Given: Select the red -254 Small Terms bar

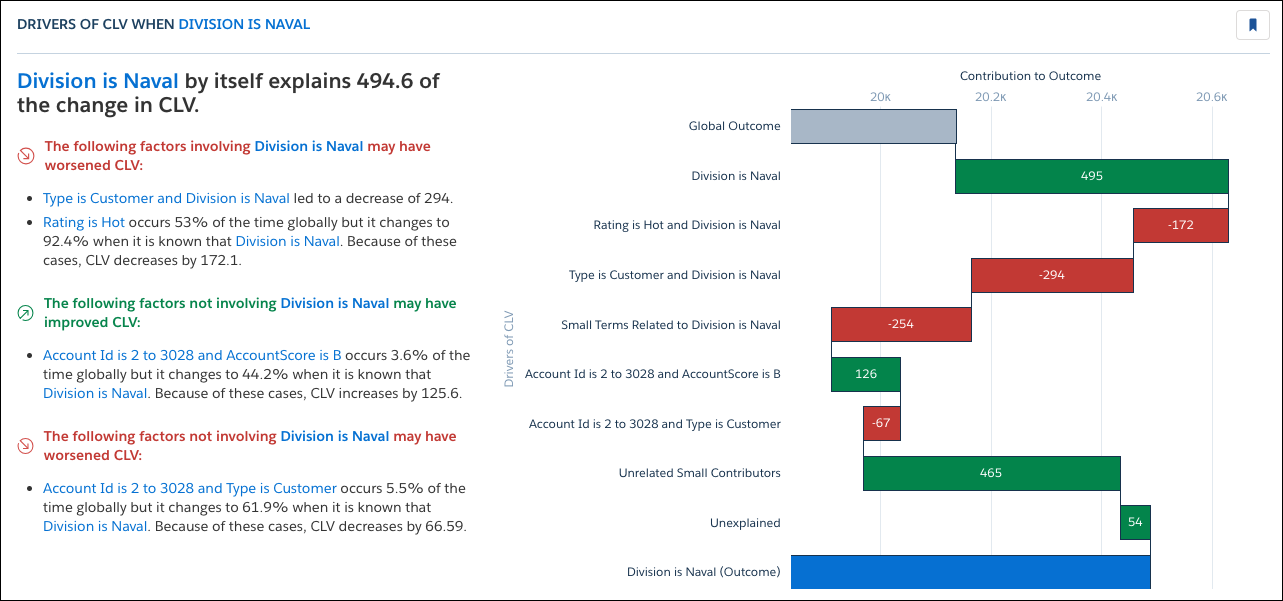Looking at the screenshot, I should click(x=900, y=324).
